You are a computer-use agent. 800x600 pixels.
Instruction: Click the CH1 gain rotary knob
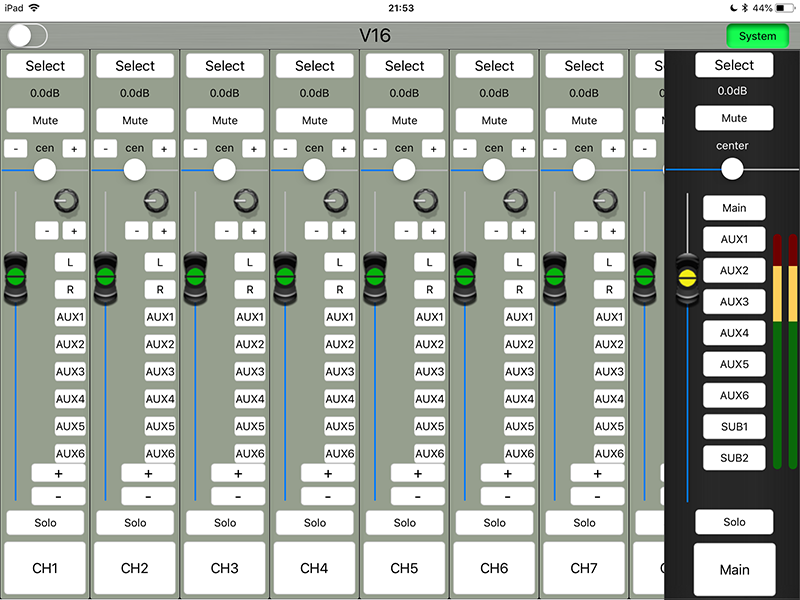tap(66, 201)
